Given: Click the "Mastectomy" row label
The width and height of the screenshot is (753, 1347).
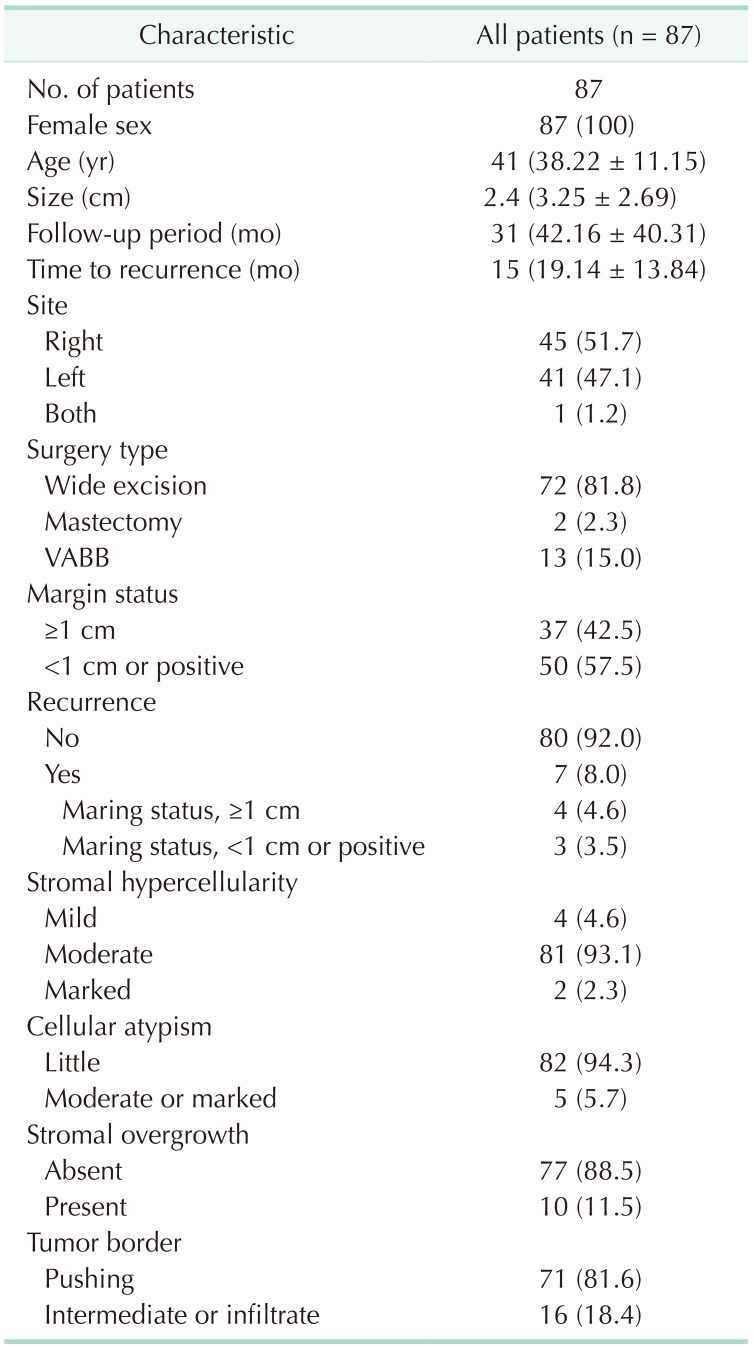Looking at the screenshot, I should (113, 522).
